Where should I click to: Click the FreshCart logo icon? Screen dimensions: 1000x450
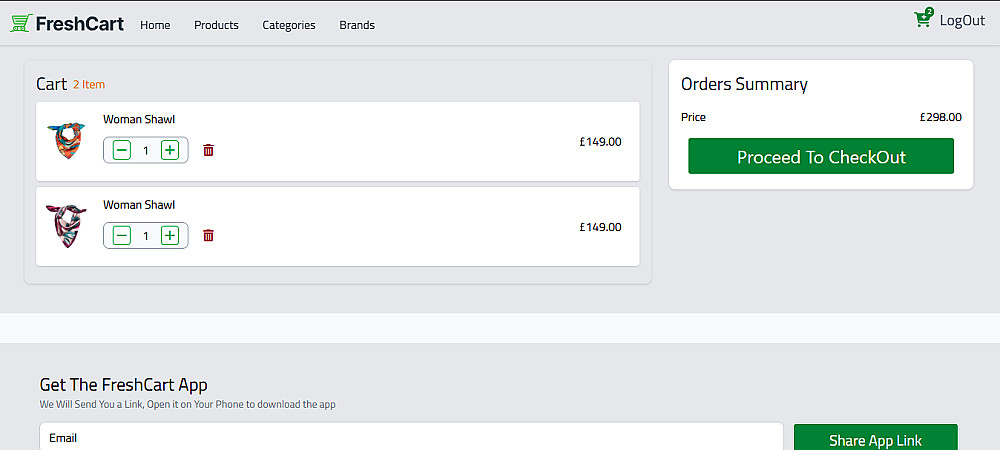pyautogui.click(x=21, y=23)
